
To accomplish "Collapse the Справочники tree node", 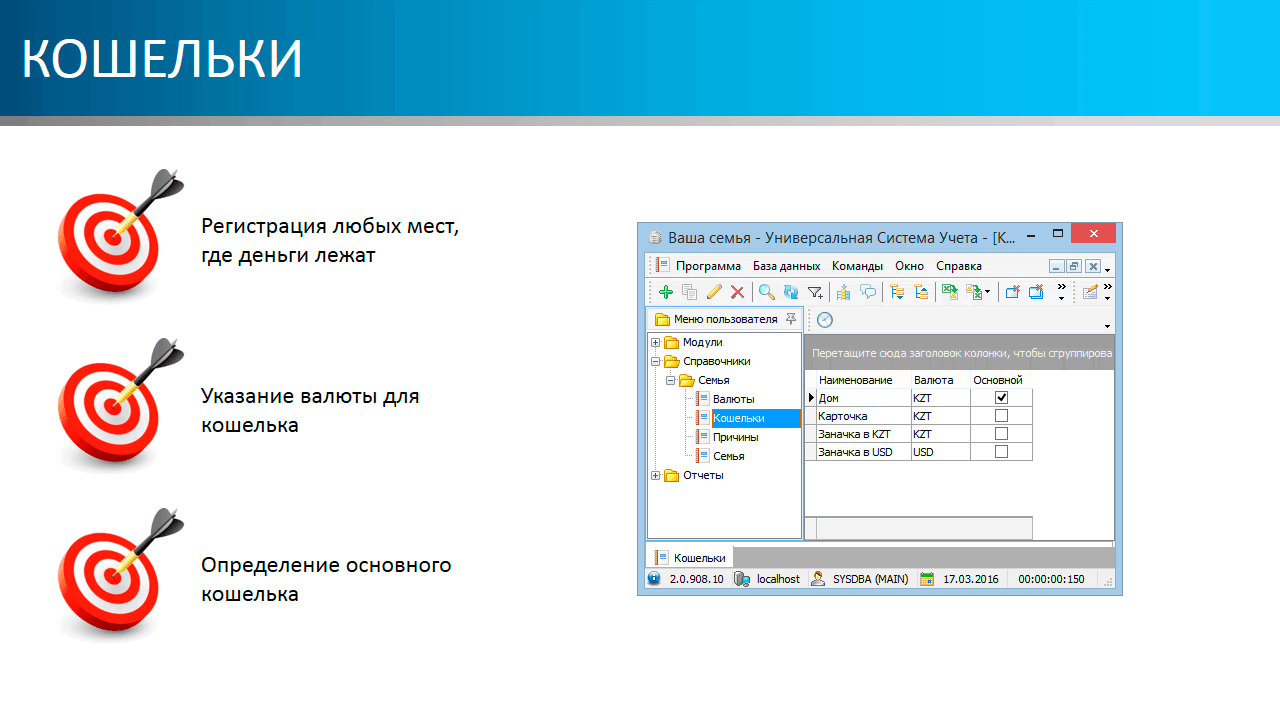I will pos(656,361).
